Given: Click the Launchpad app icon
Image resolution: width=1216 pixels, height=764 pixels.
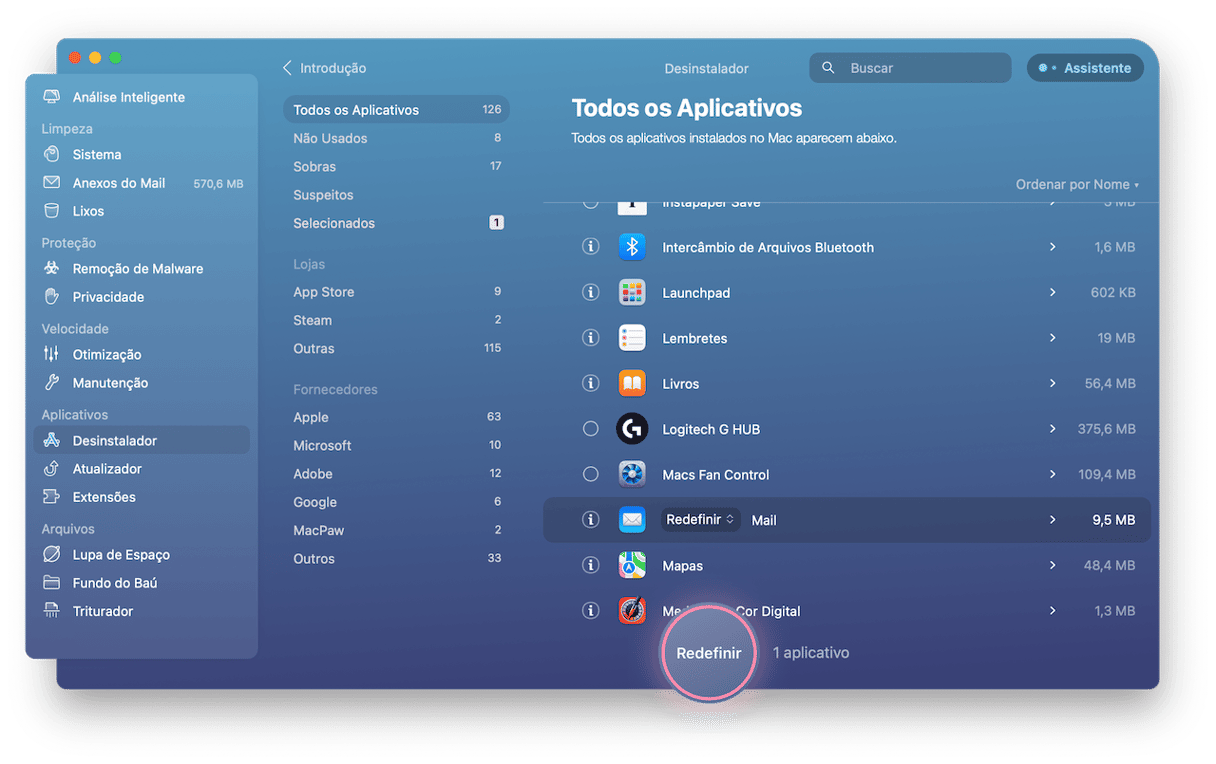Looking at the screenshot, I should click(x=632, y=293).
